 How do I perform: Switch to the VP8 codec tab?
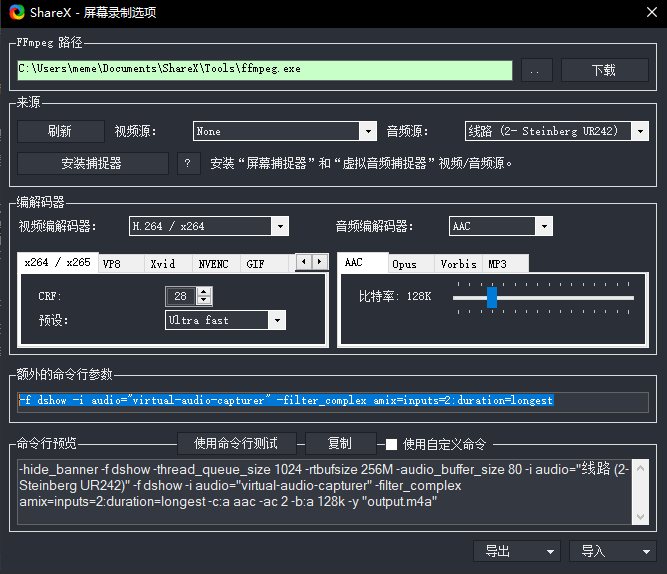(x=112, y=264)
